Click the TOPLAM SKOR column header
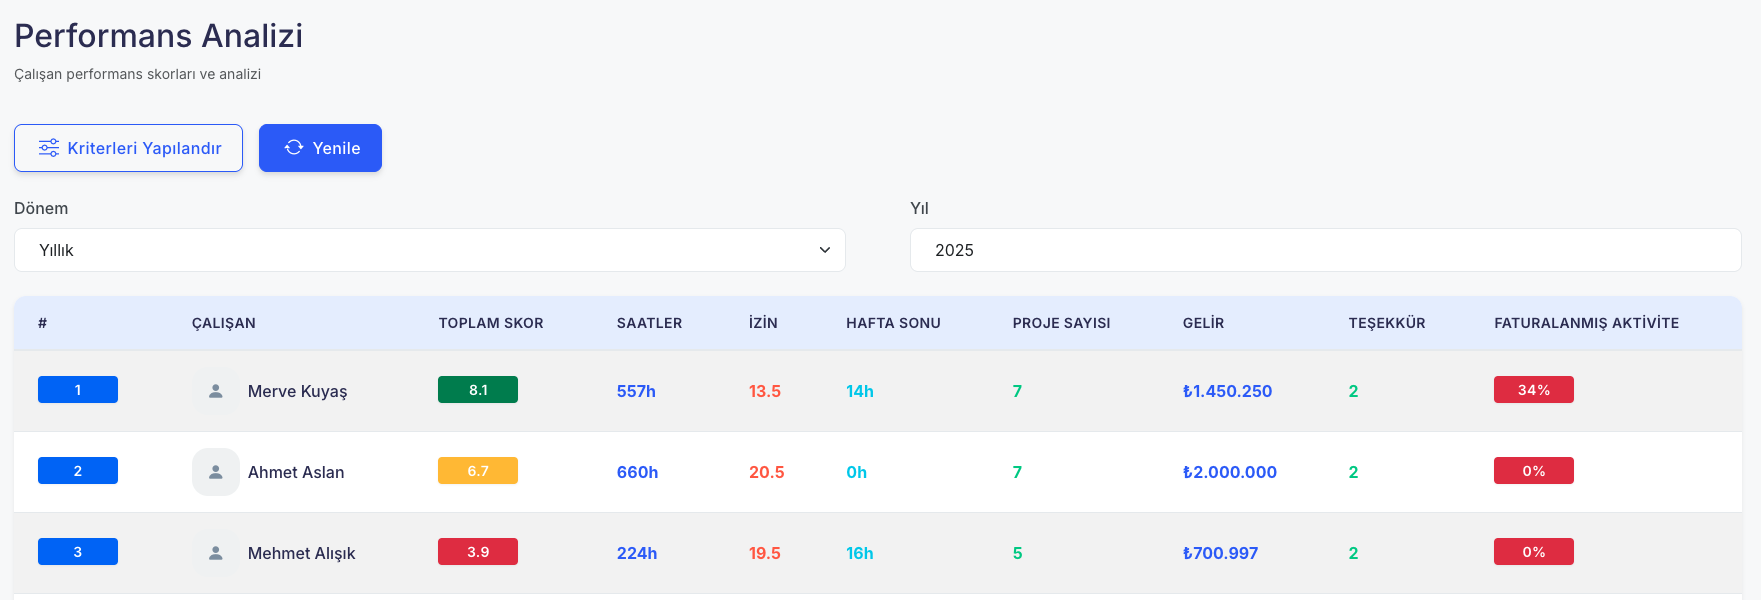Screen dimensions: 1761x600 491,323
